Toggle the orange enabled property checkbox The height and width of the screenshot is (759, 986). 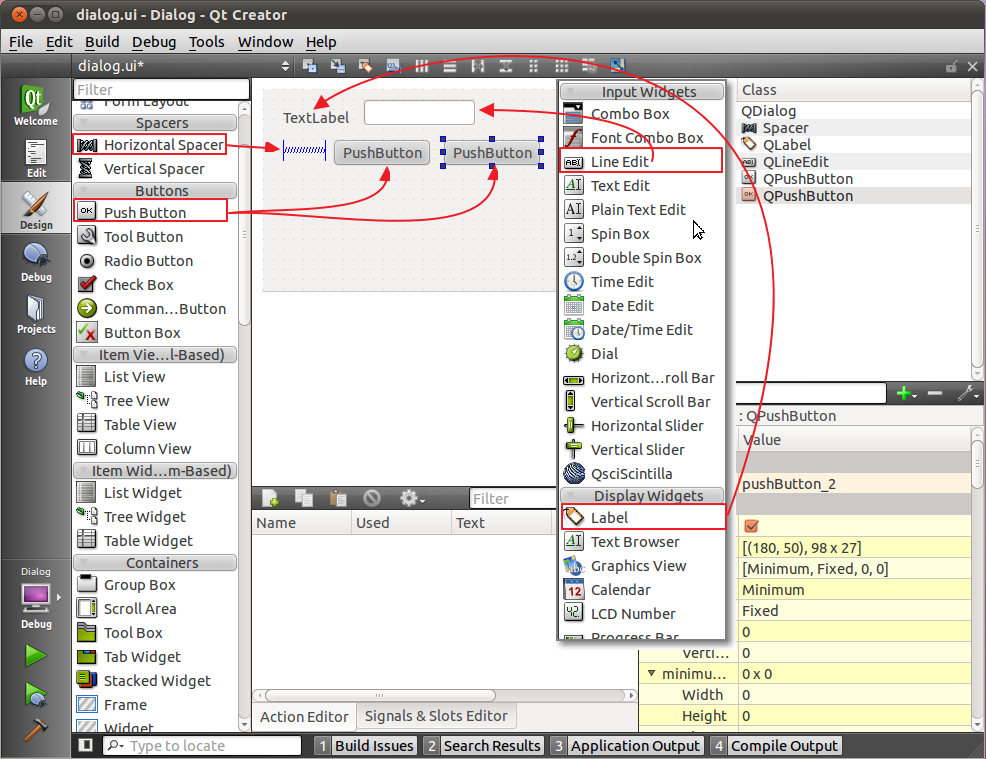pos(751,526)
